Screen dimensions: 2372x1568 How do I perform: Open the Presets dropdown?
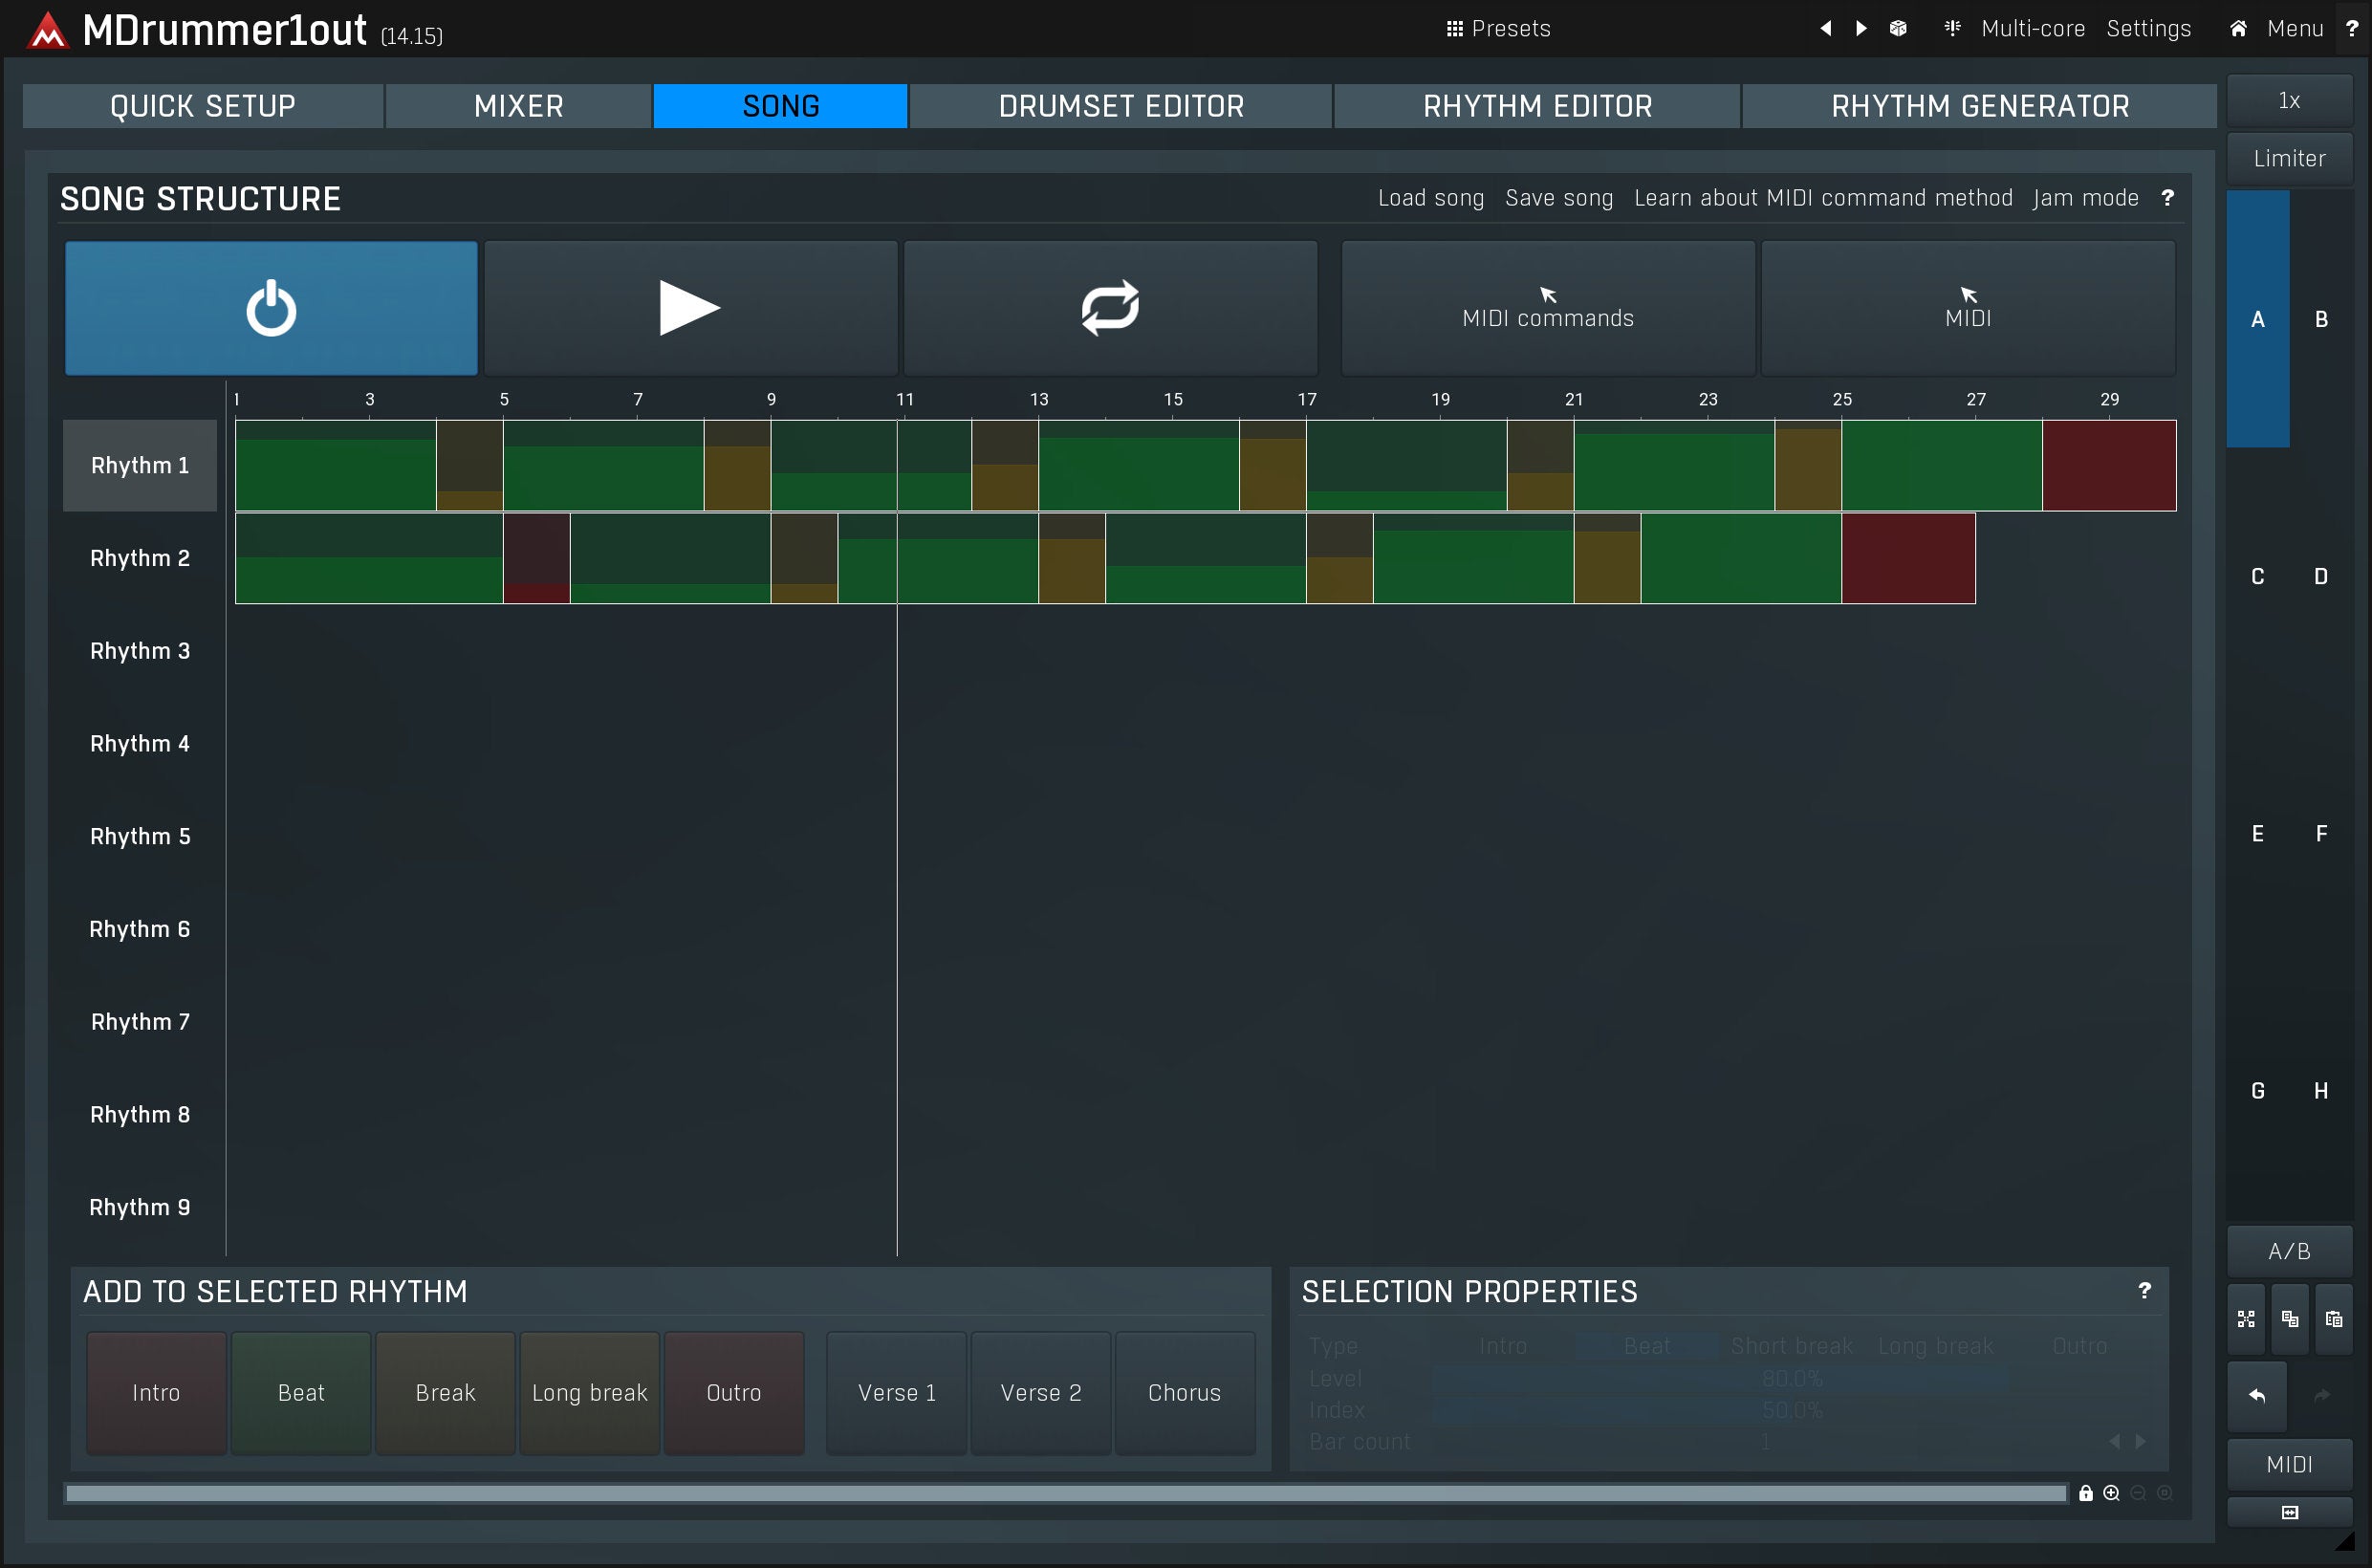tap(1498, 29)
